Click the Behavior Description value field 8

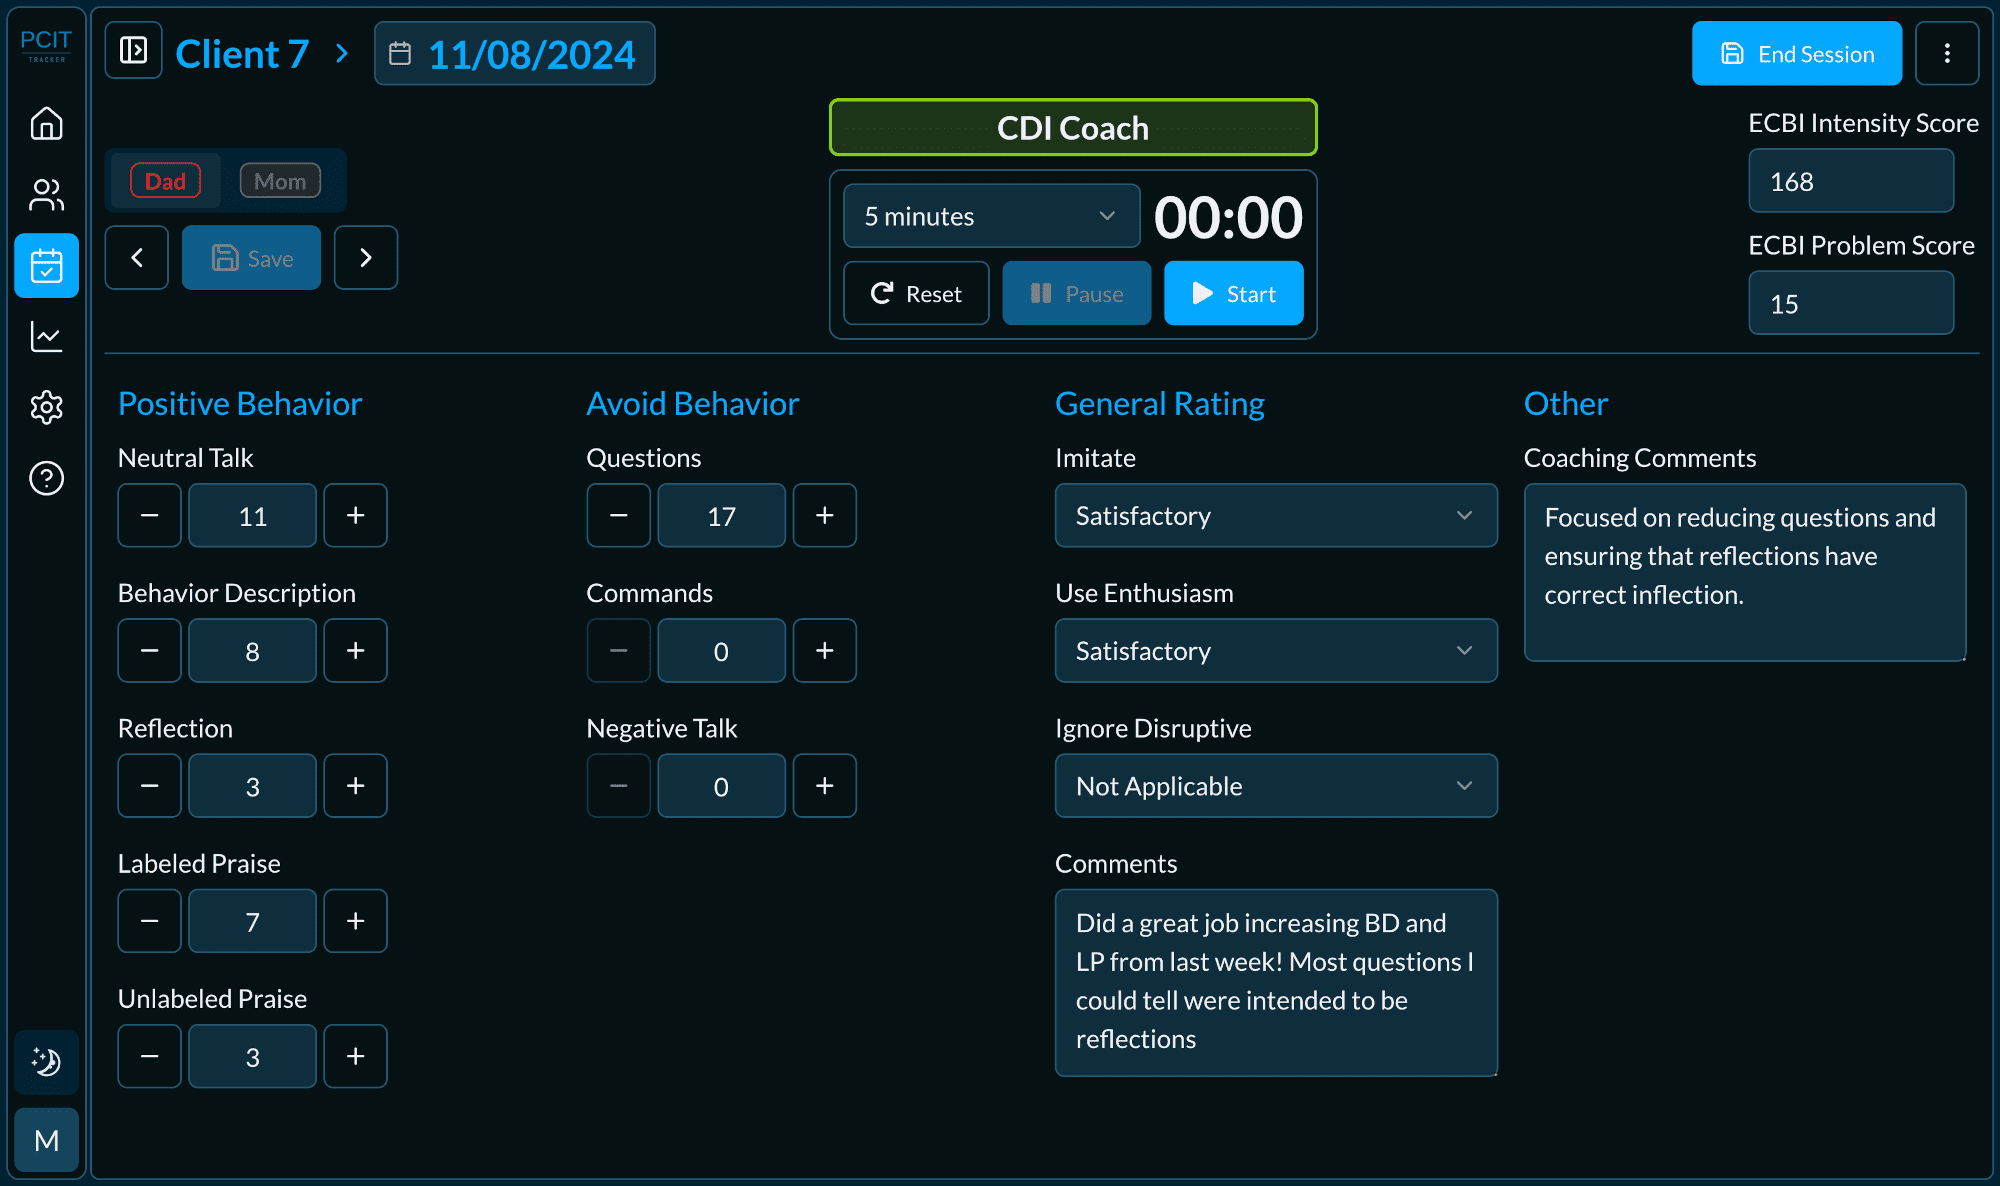(x=253, y=651)
